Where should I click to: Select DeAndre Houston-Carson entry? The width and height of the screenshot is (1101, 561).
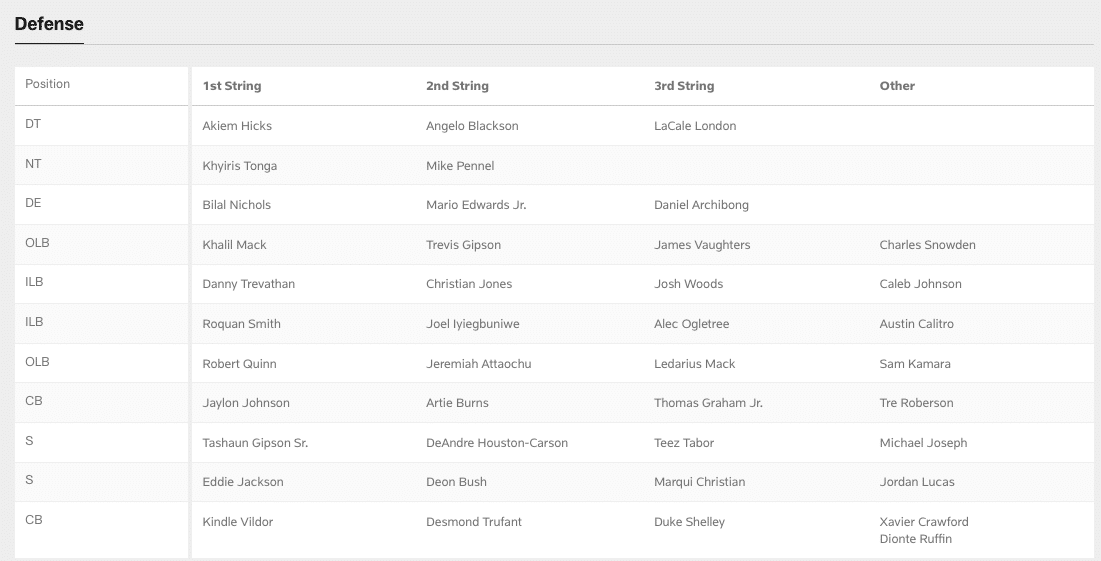point(496,443)
